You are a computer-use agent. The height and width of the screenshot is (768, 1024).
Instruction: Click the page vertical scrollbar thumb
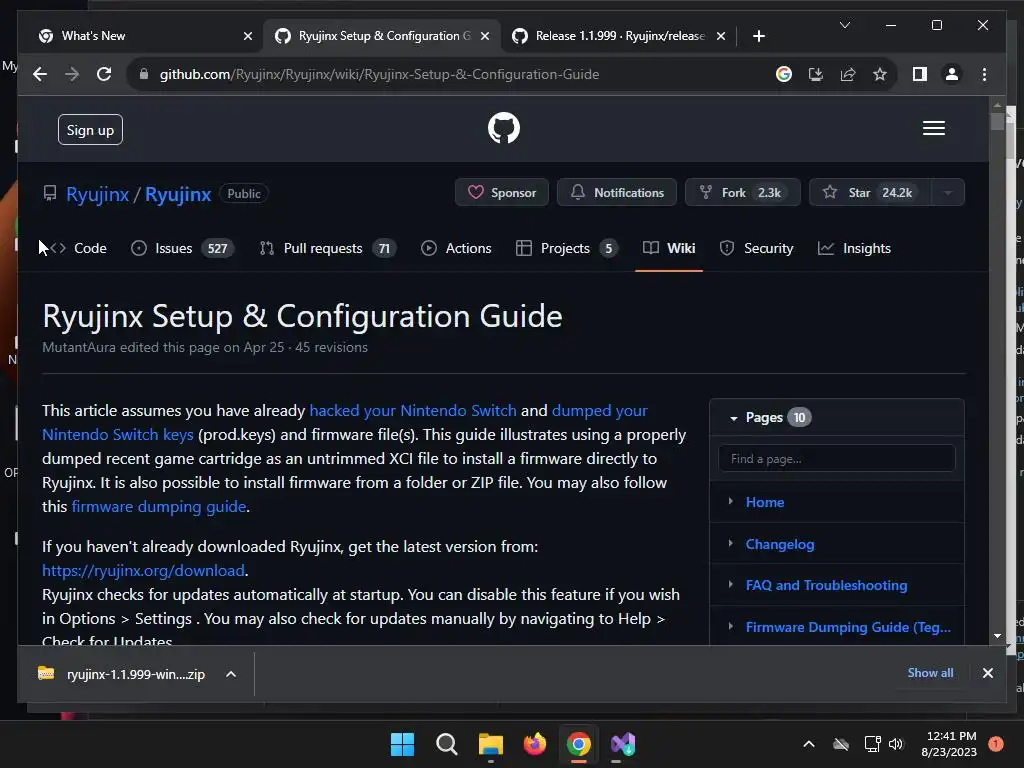click(997, 122)
